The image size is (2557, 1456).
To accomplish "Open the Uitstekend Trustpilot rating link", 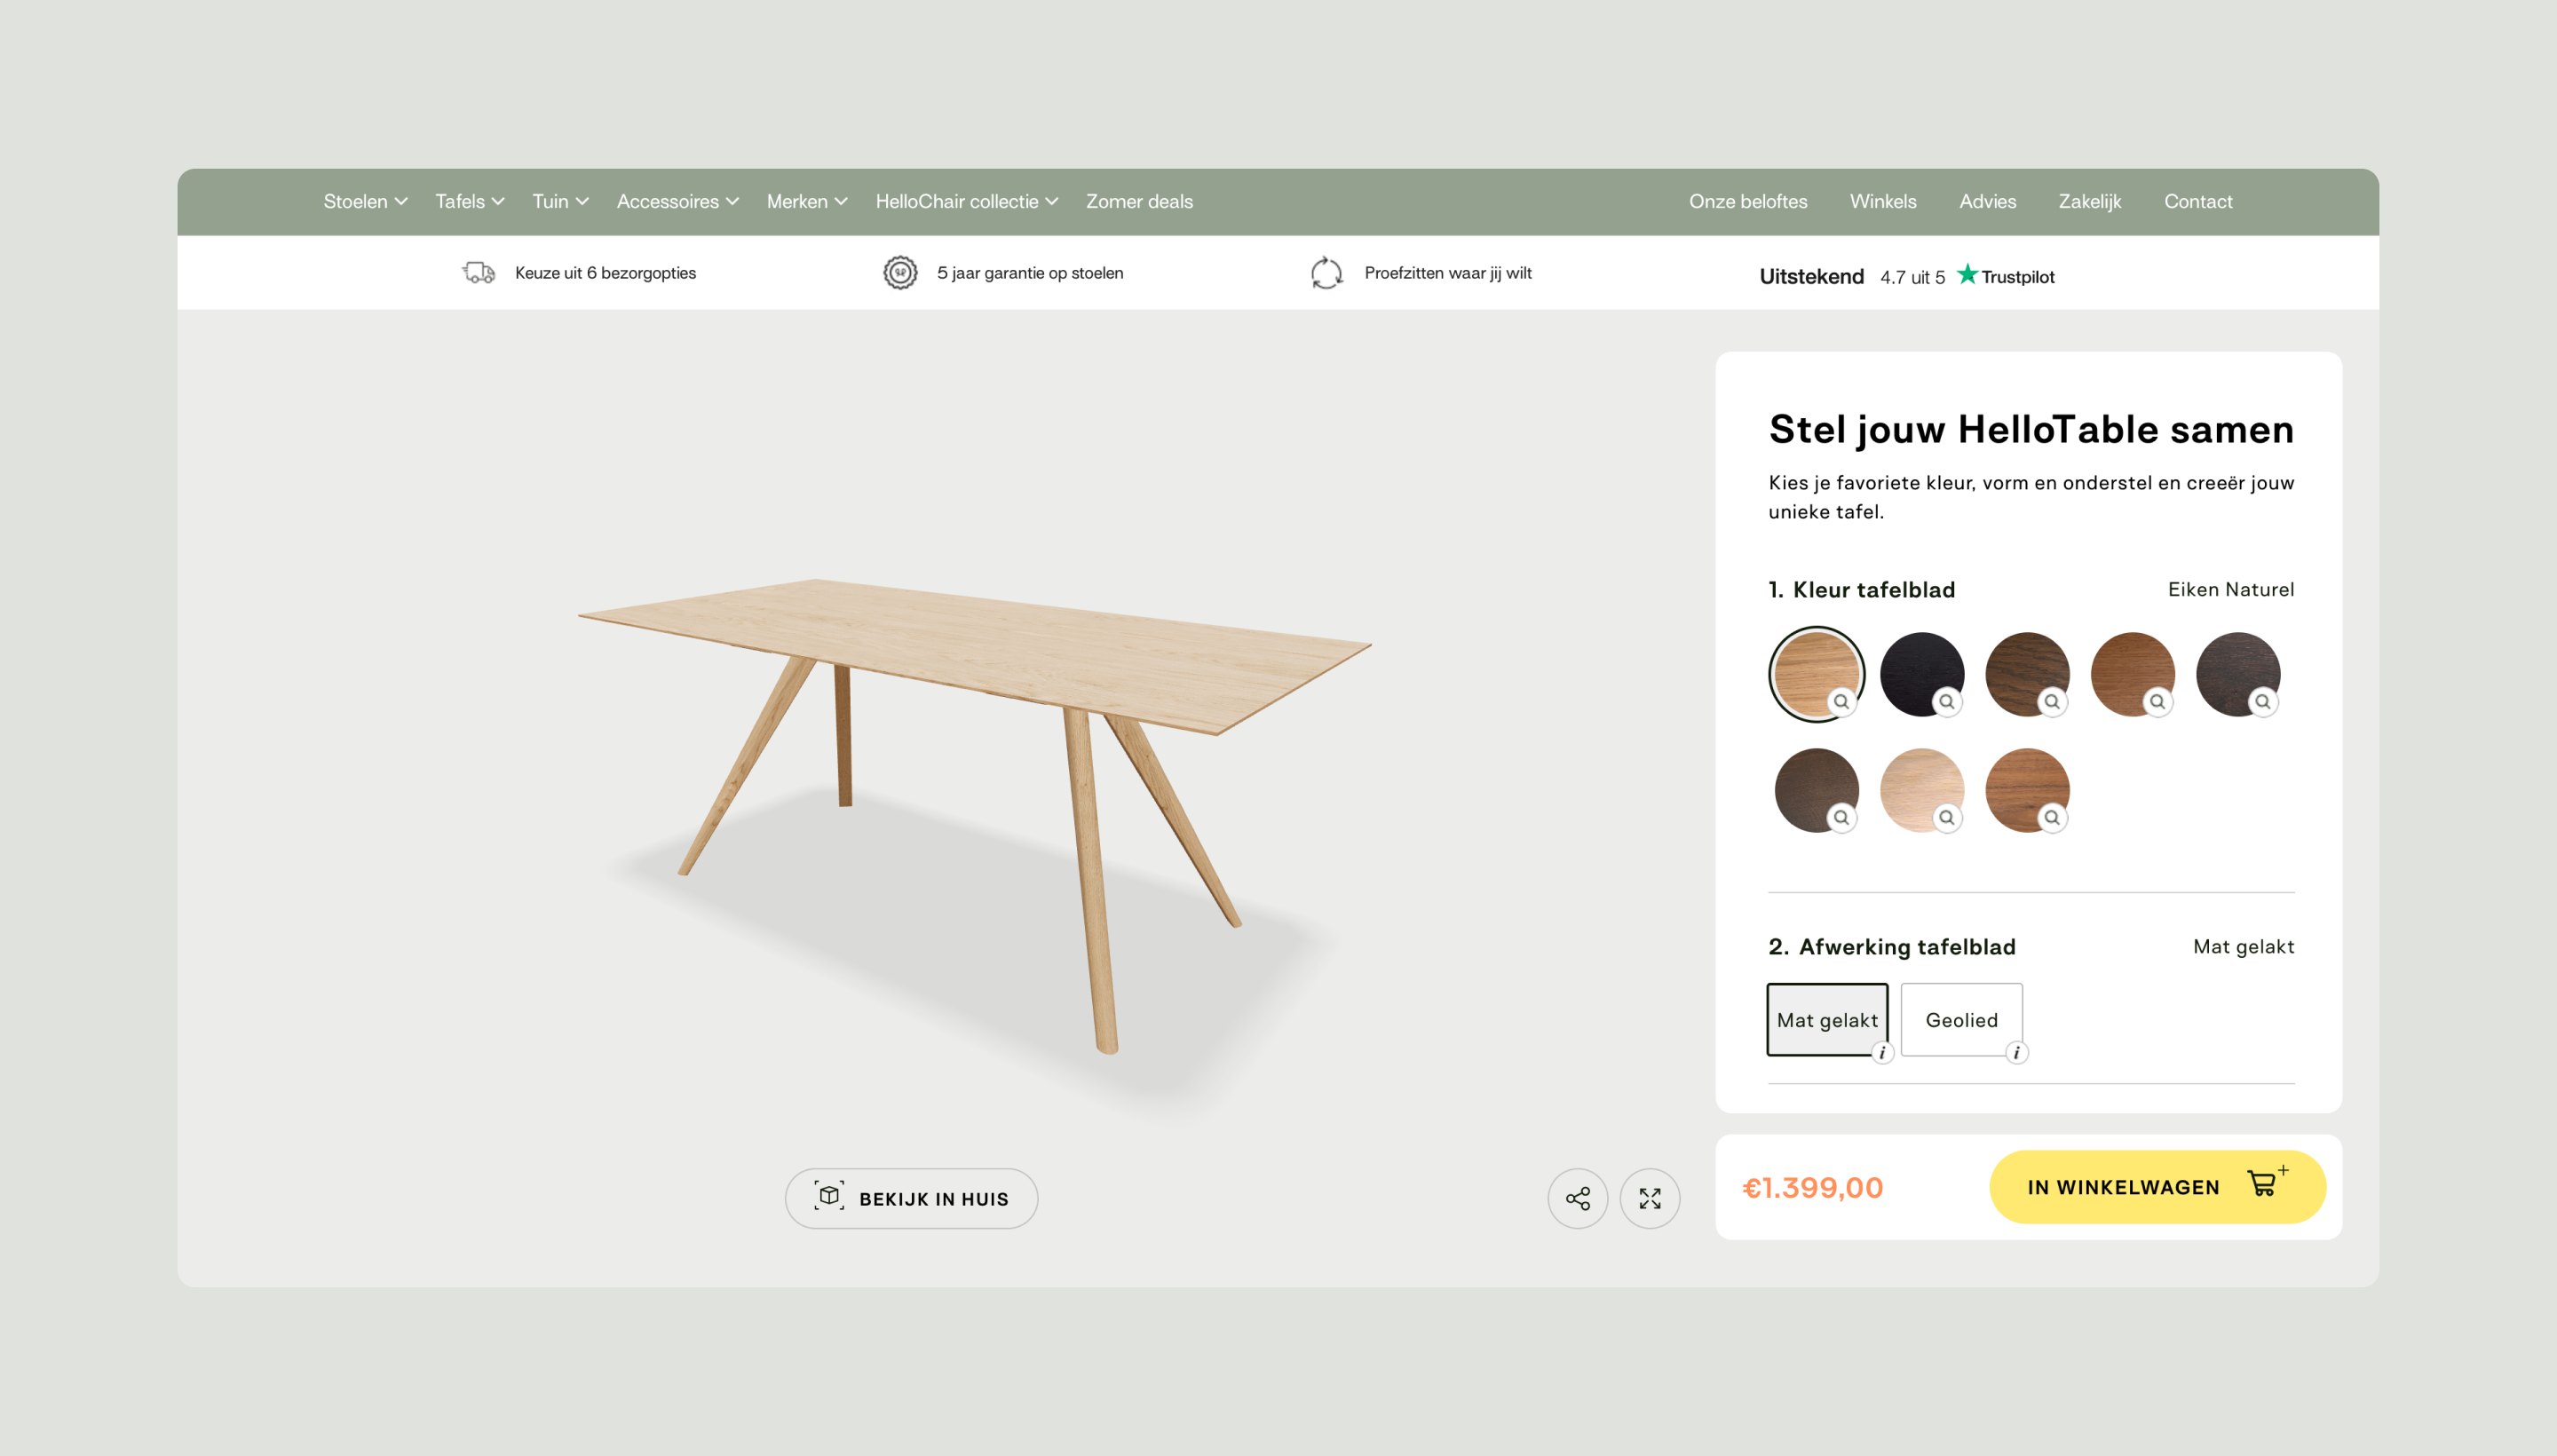I will click(1906, 275).
